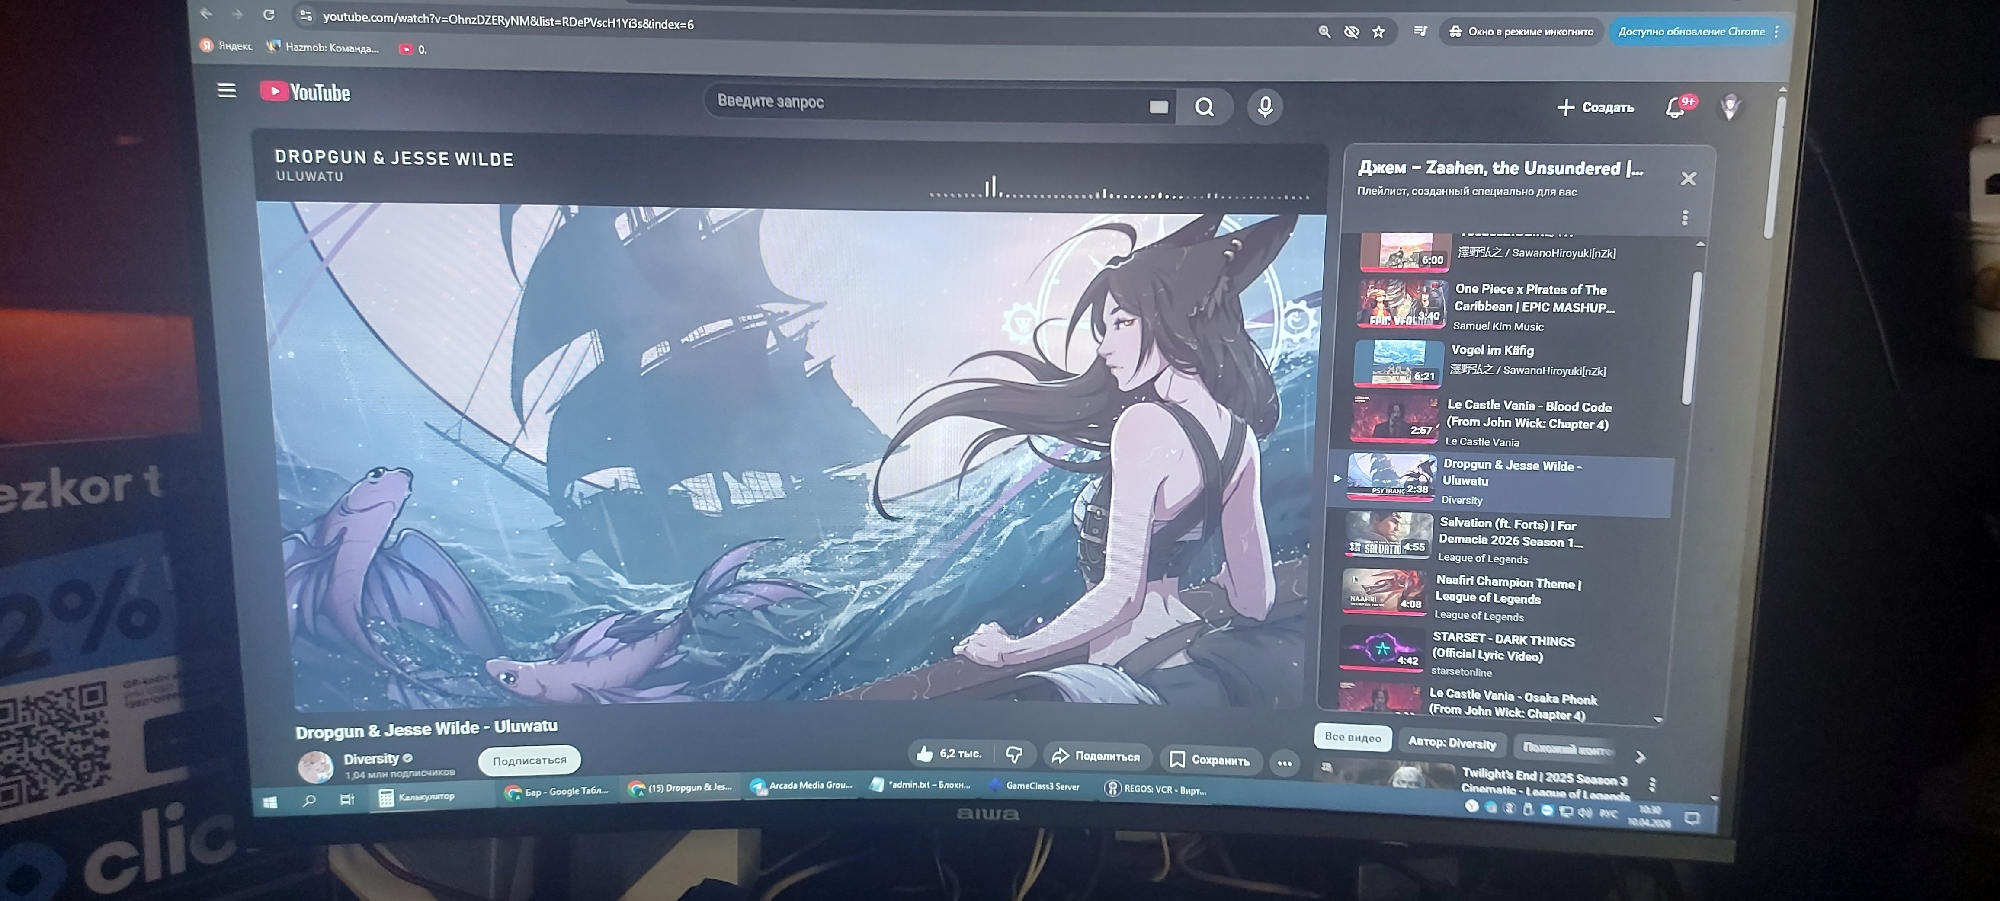Switch to 'admin.txt - Блокн...' Notepad window
Viewport: 2000px width, 901px height.
(921, 785)
